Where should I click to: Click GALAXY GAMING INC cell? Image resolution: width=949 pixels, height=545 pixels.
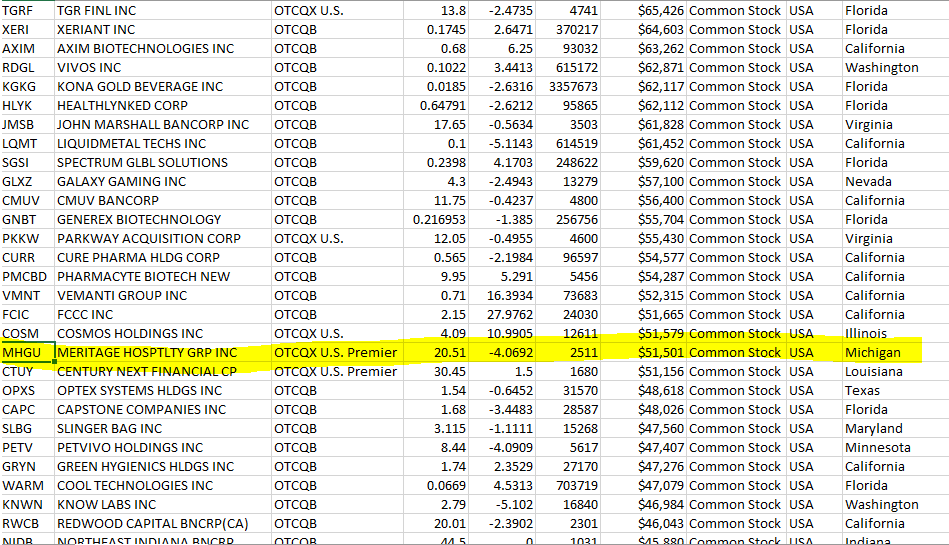(x=163, y=182)
